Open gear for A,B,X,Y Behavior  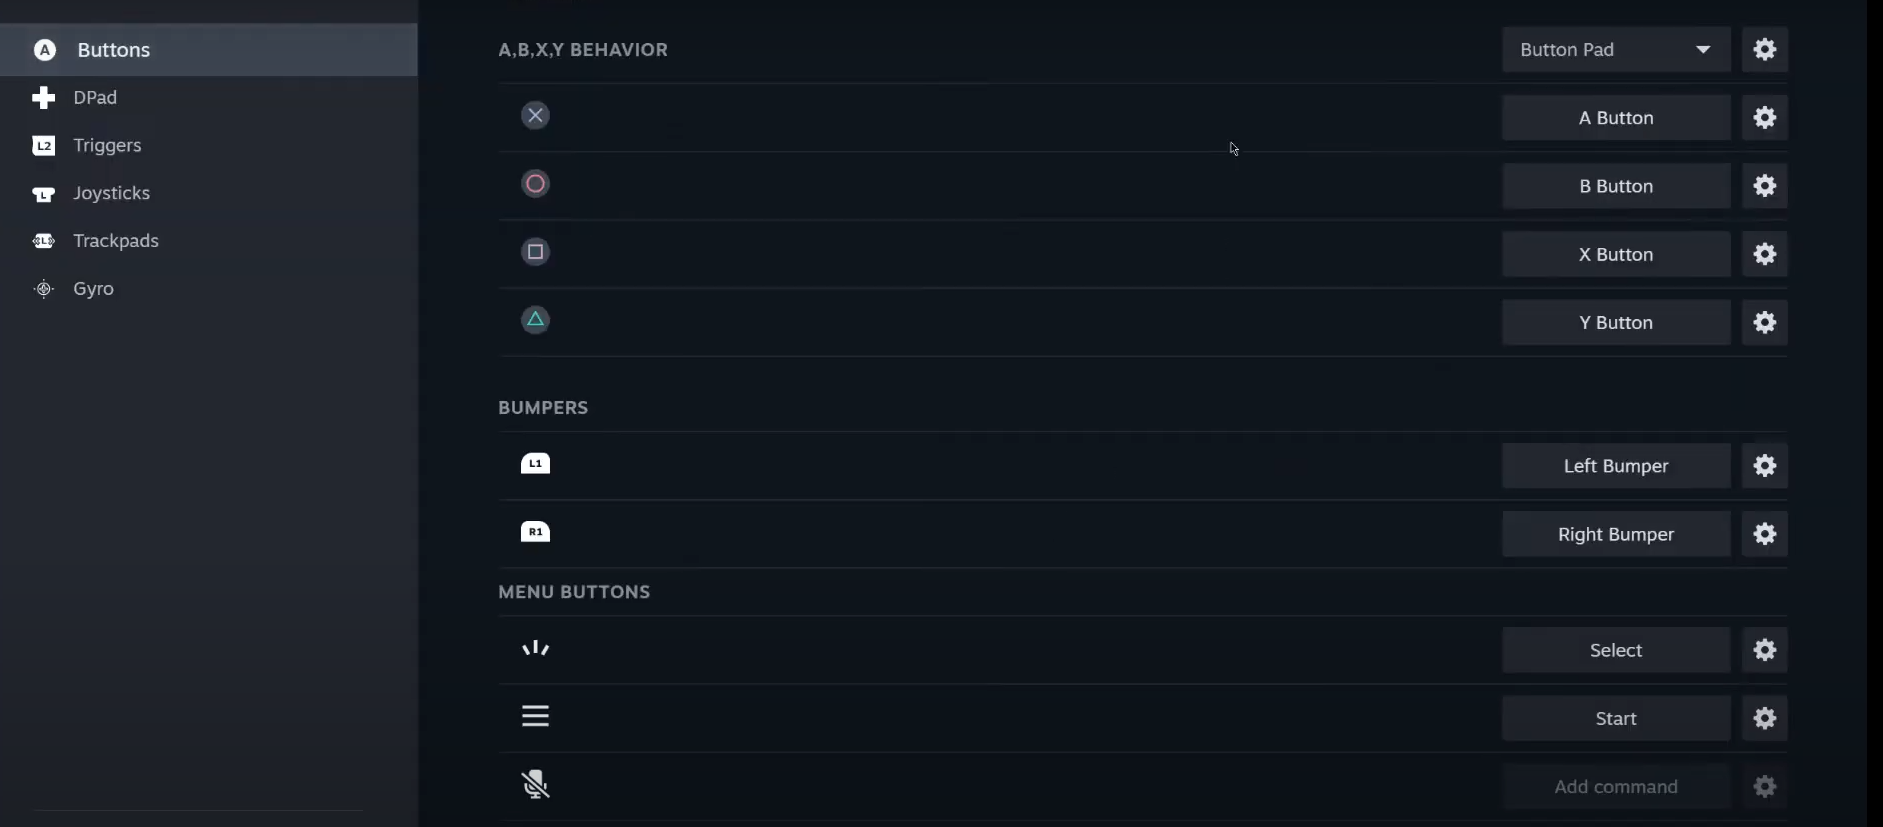point(1765,50)
